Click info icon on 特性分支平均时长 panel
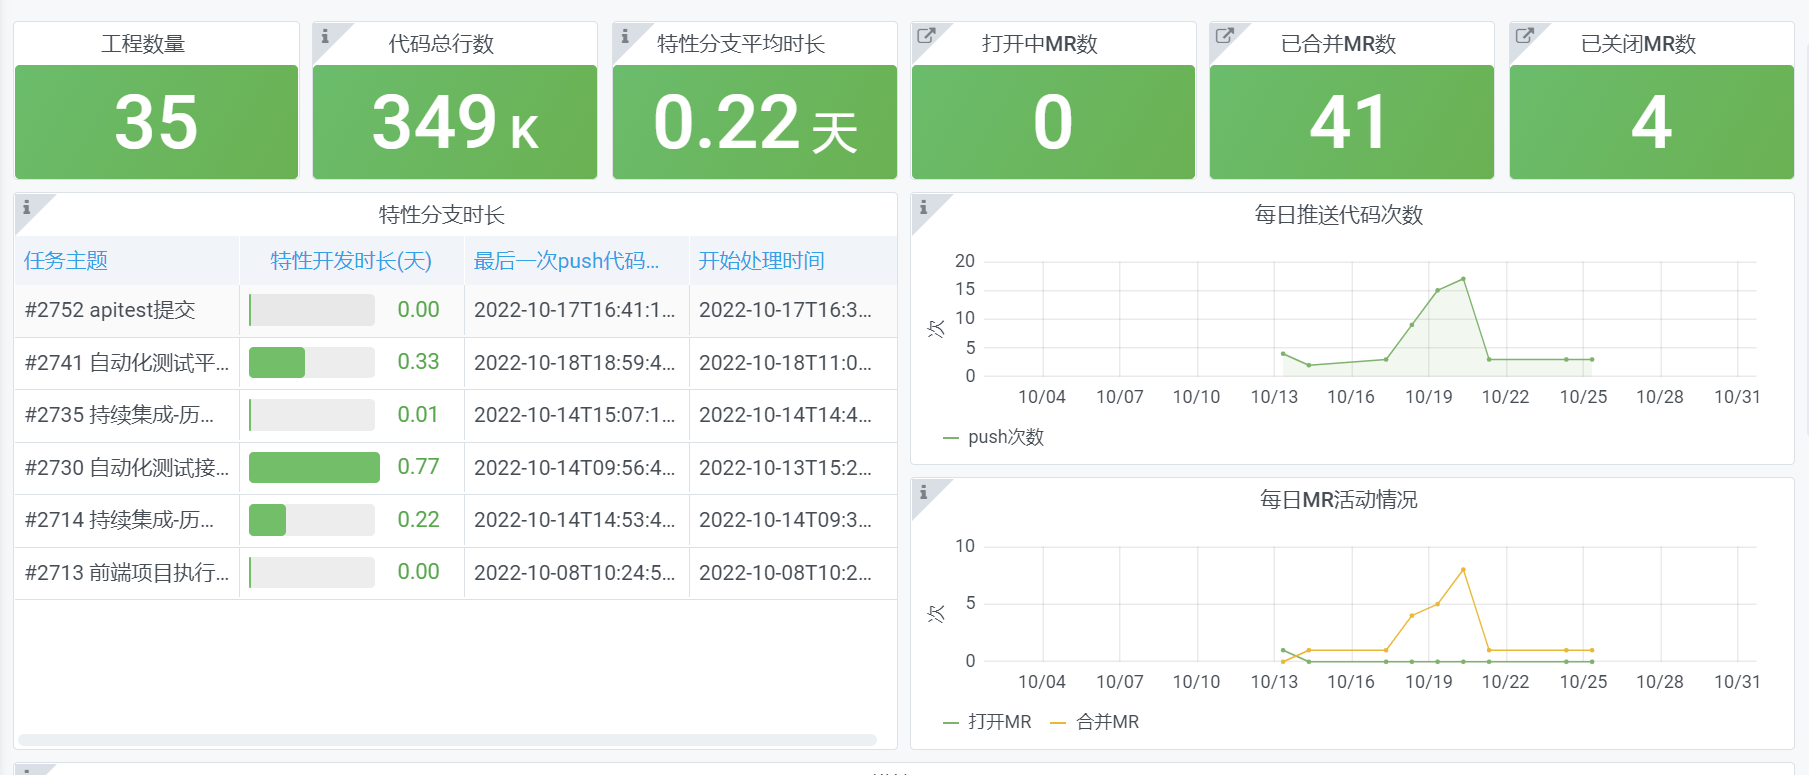 (625, 36)
